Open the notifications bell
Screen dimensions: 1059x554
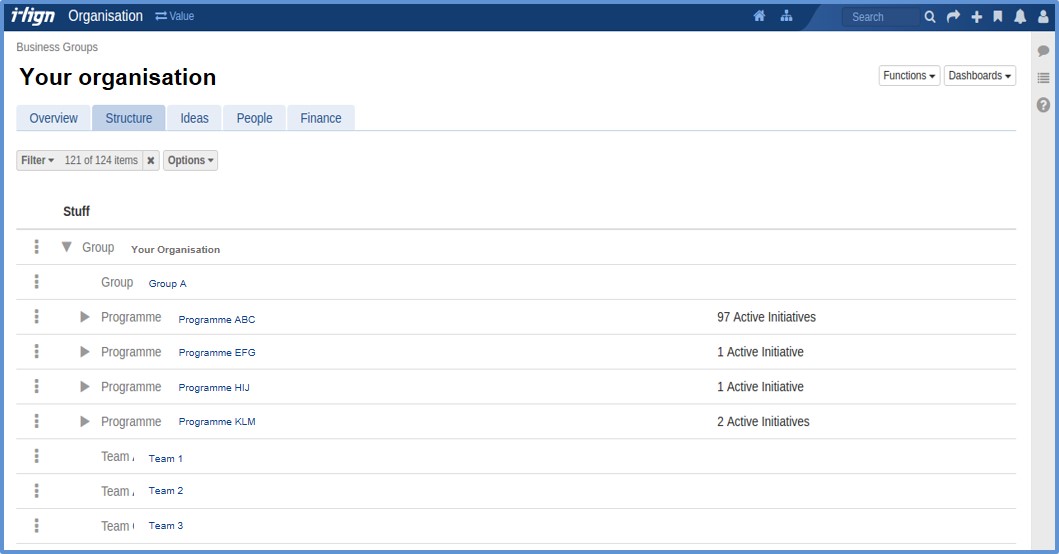1020,17
